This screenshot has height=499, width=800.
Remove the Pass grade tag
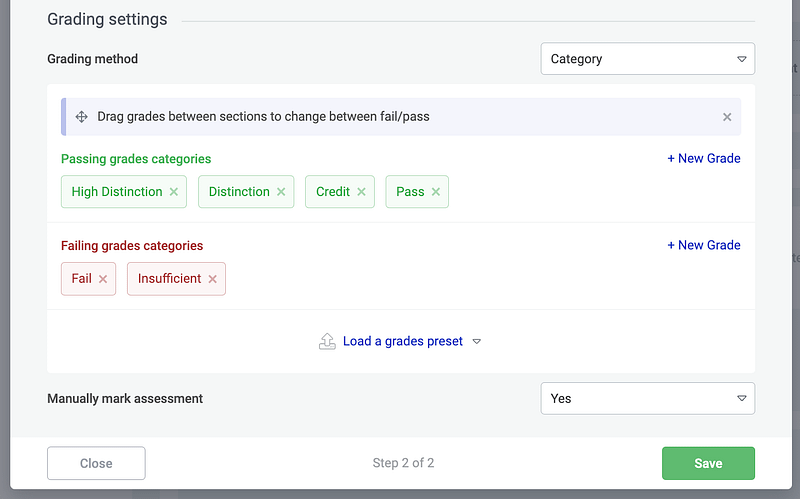click(x=436, y=192)
